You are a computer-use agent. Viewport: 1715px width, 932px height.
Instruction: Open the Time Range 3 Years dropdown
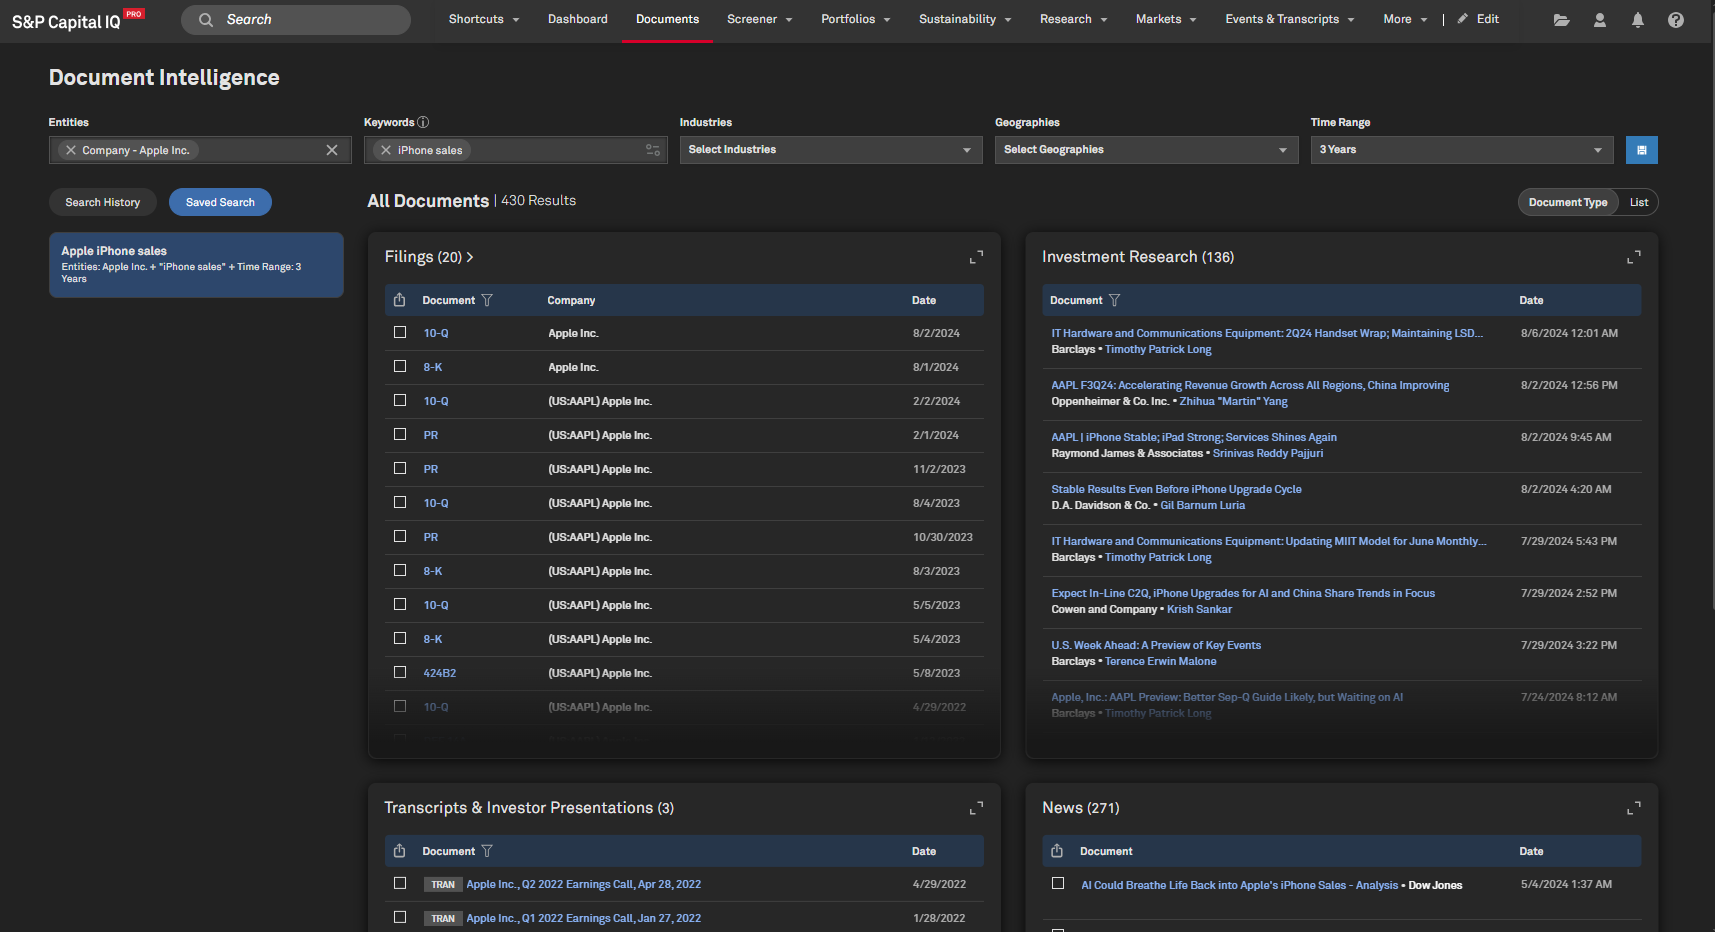coord(1461,150)
